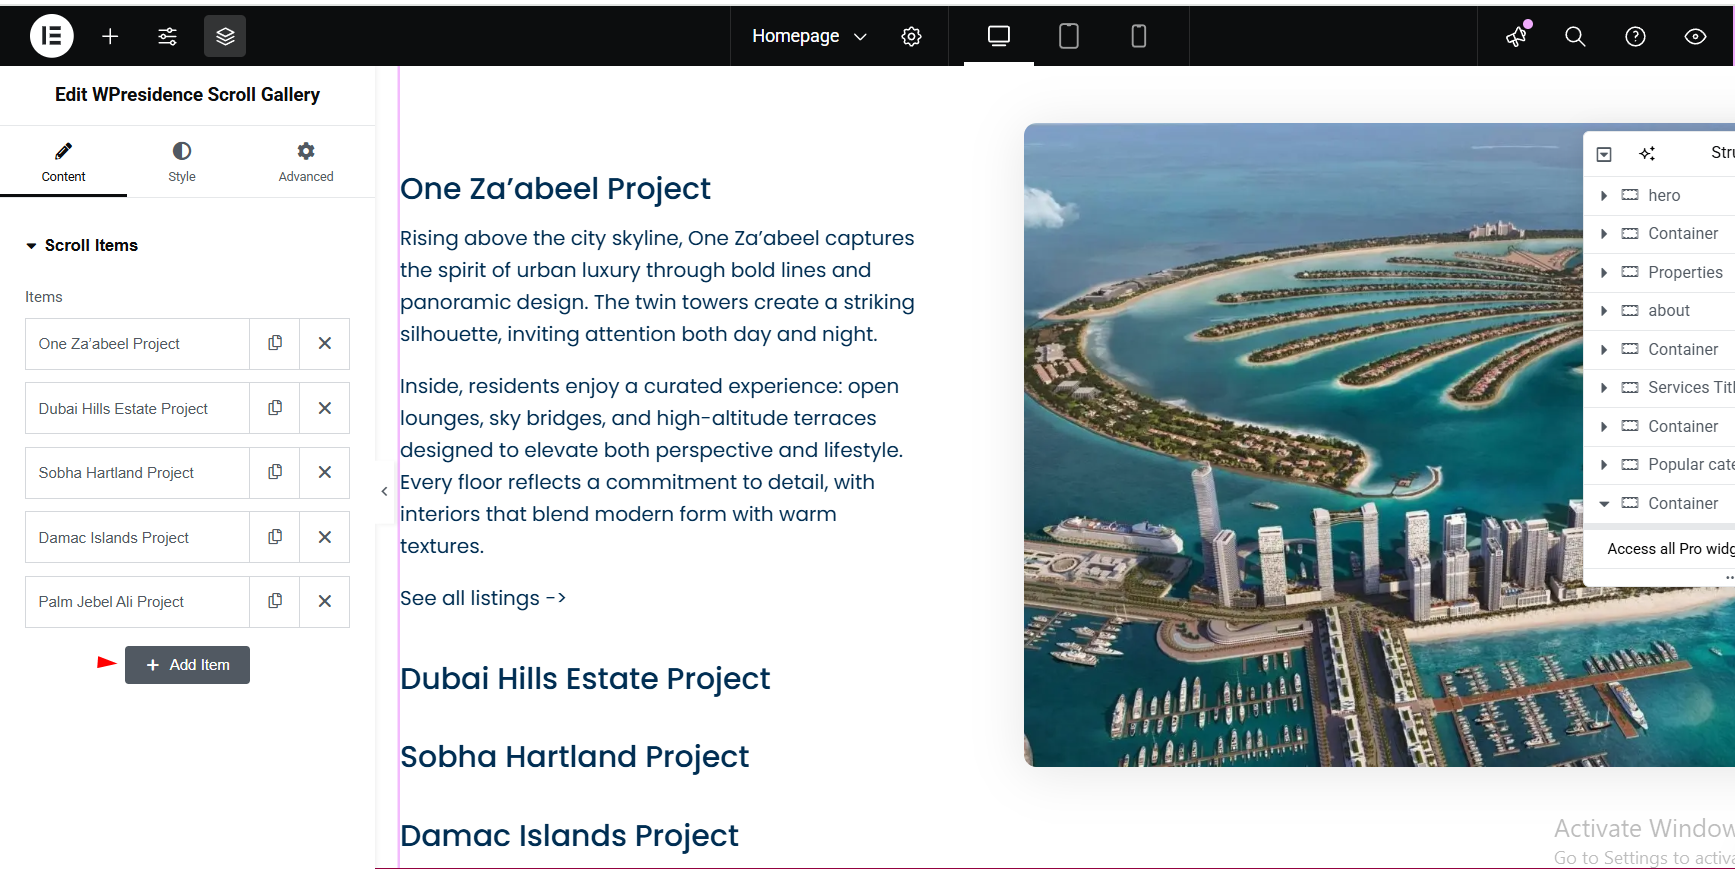
Task: Toggle preview mode with eye icon
Action: [1695, 36]
